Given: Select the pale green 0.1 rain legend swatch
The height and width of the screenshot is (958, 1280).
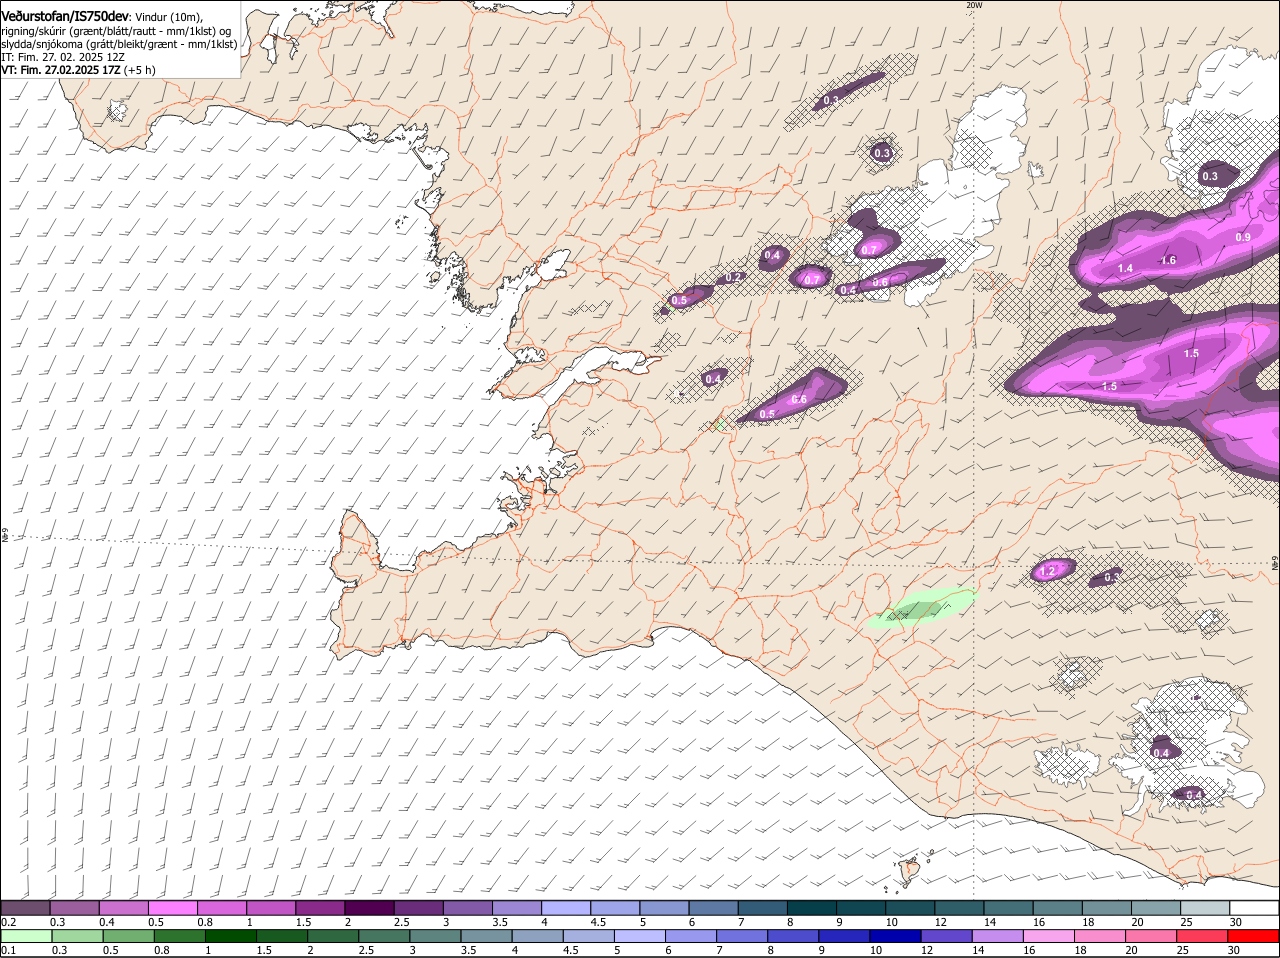Looking at the screenshot, I should pos(26,936).
